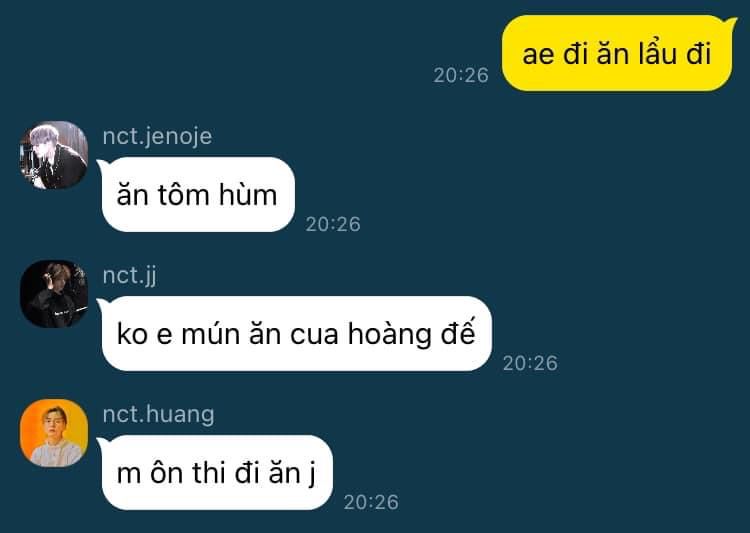Tap the nct.jj username label
This screenshot has height=533, width=750.
(130, 276)
